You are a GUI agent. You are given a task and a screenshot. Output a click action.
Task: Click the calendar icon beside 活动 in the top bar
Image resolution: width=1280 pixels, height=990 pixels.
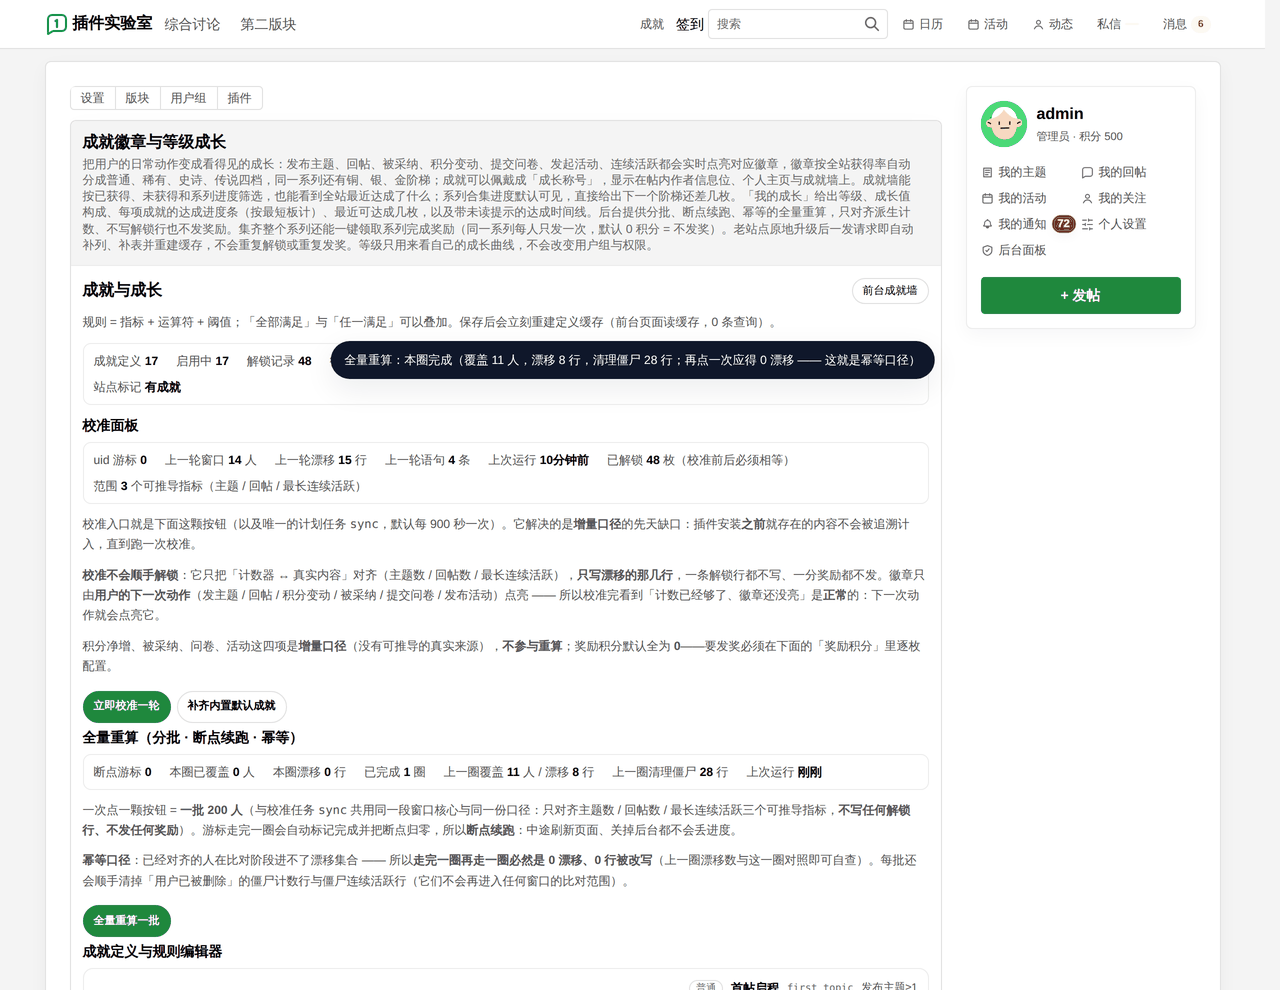pyautogui.click(x=973, y=24)
